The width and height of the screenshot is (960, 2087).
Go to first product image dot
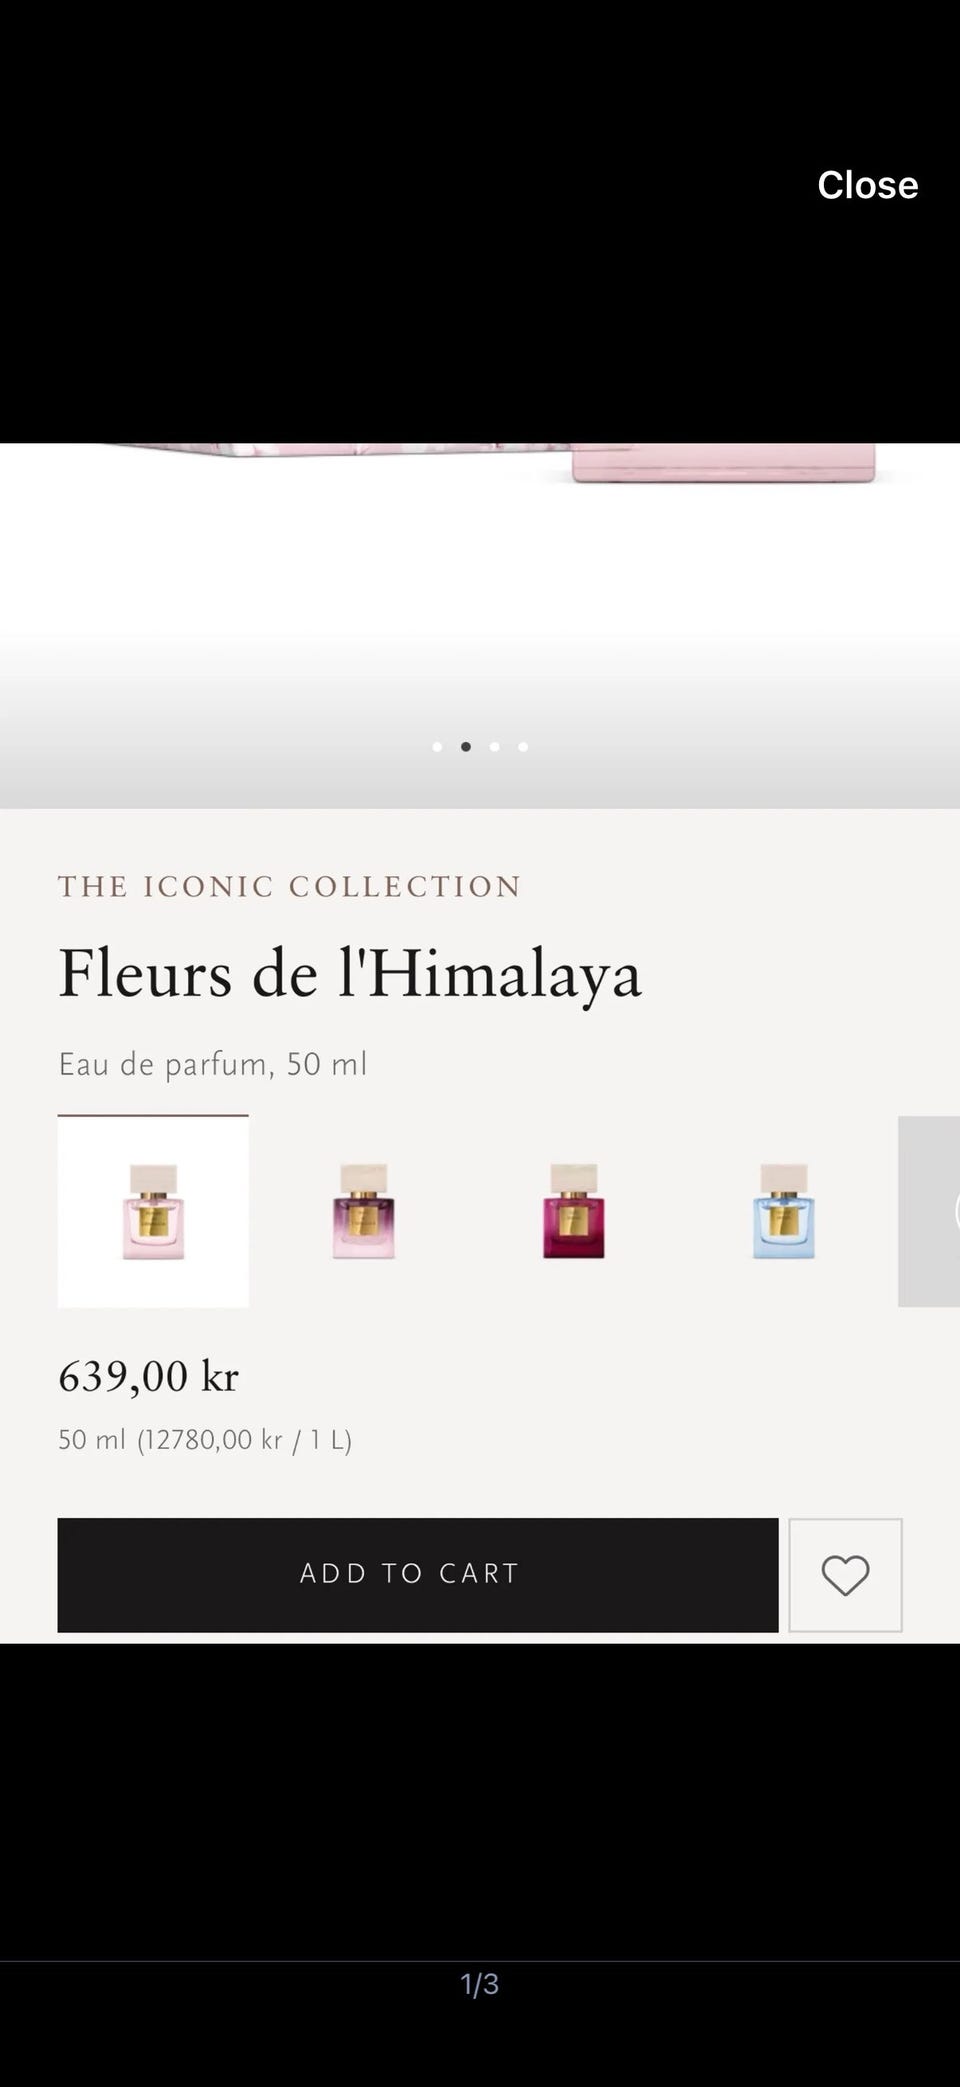[437, 746]
